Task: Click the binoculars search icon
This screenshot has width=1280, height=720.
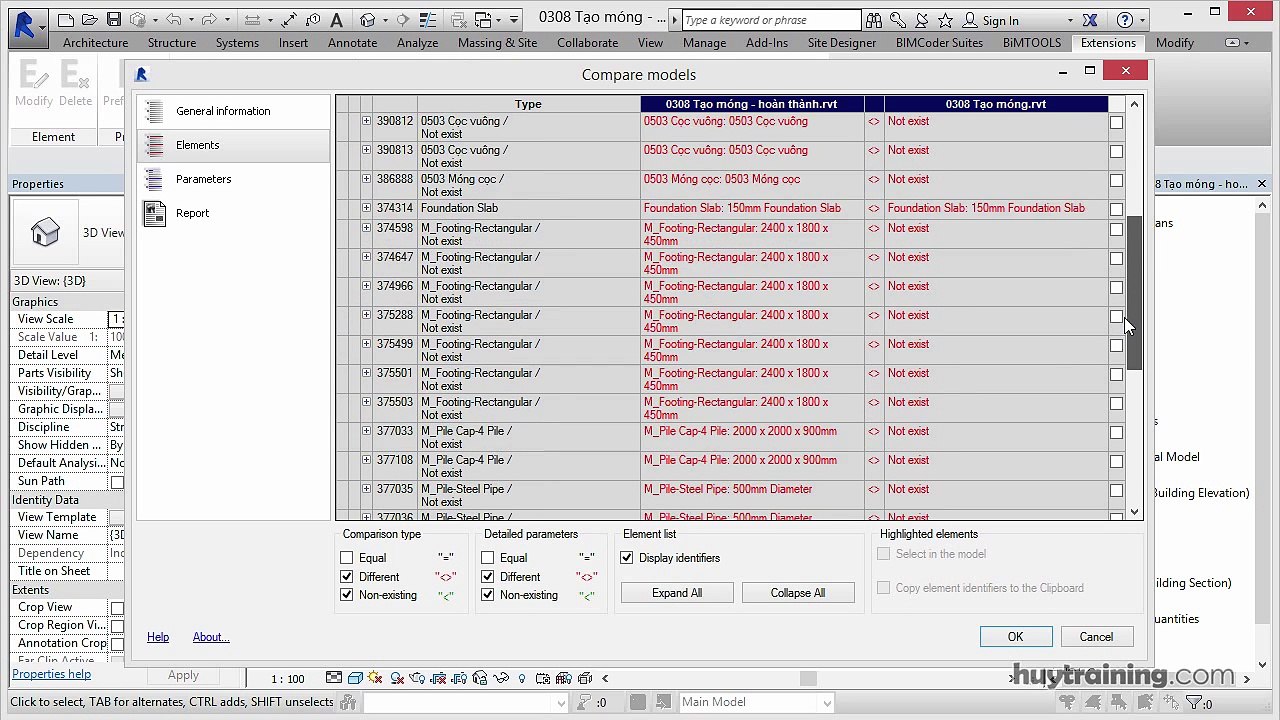Action: [x=874, y=20]
